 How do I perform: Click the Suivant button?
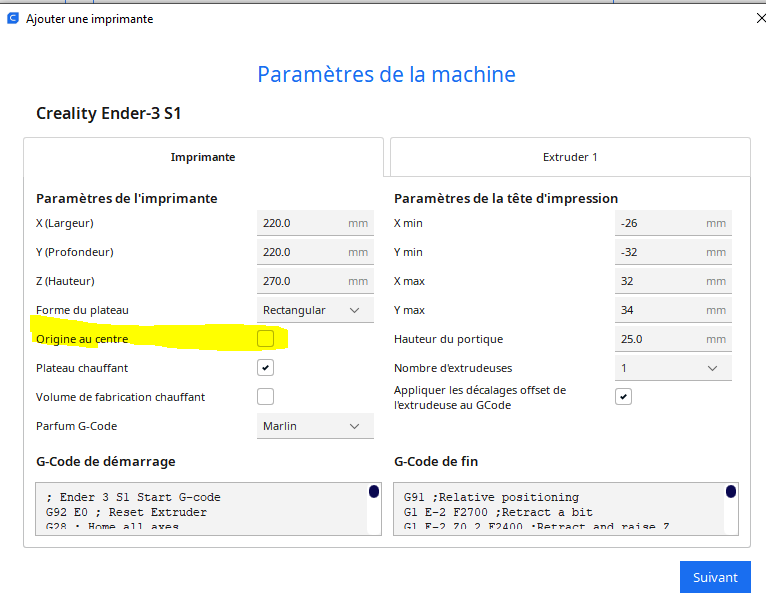coord(715,577)
